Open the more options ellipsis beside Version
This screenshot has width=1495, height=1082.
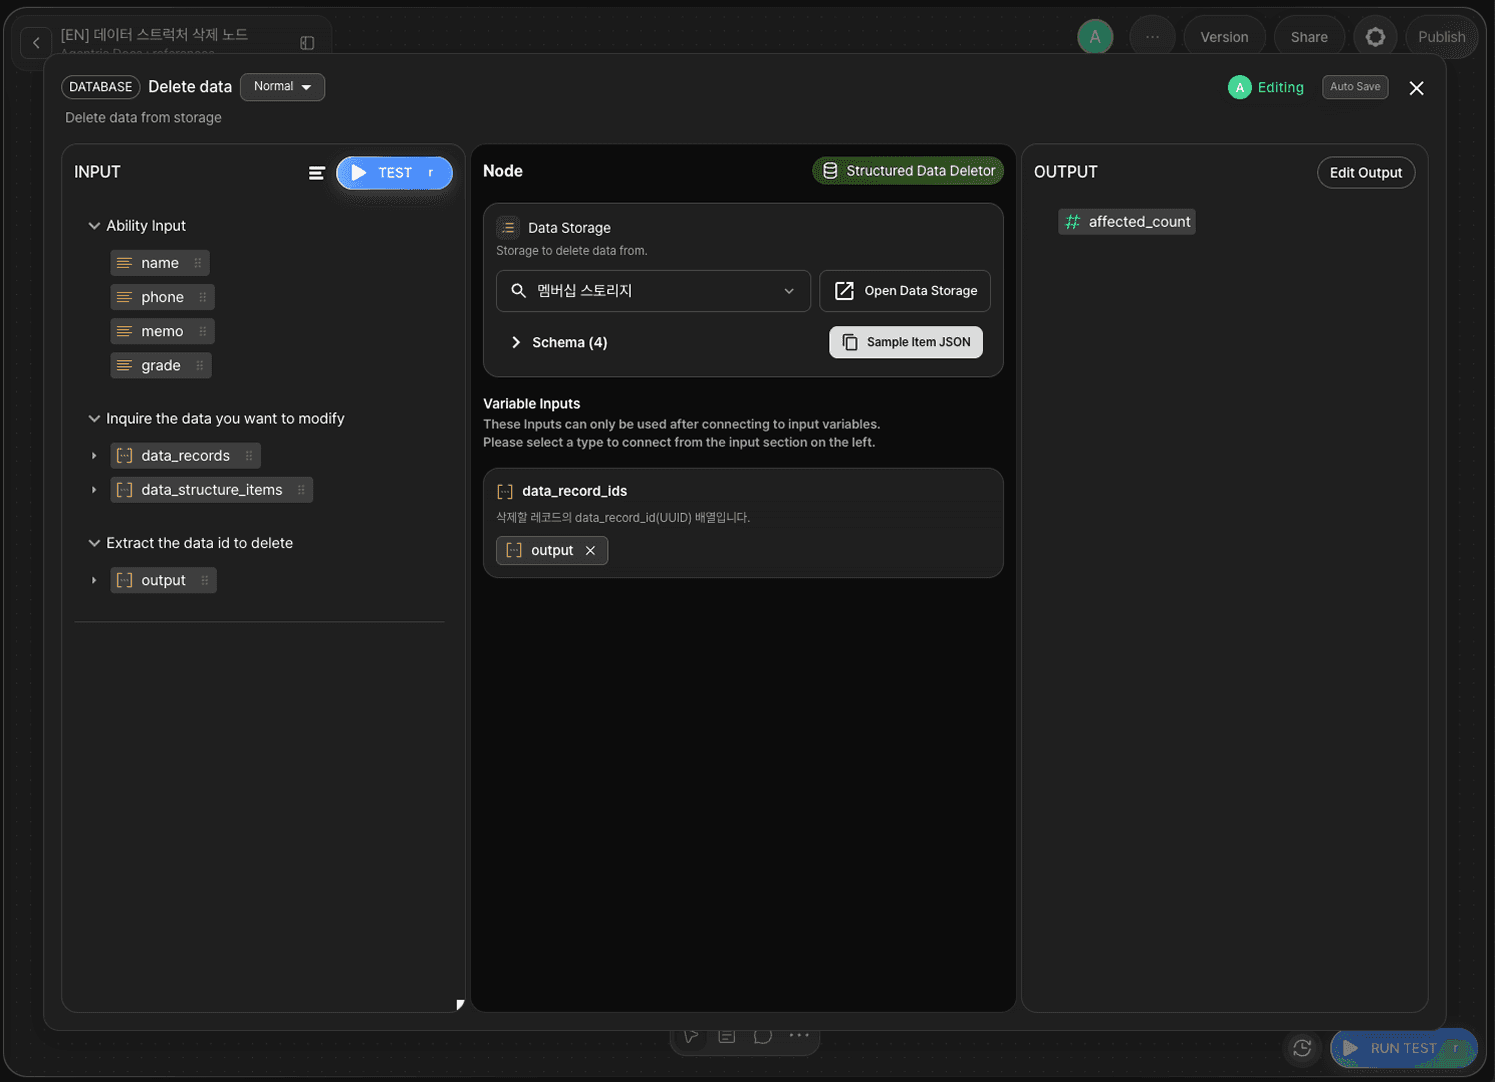1152,37
